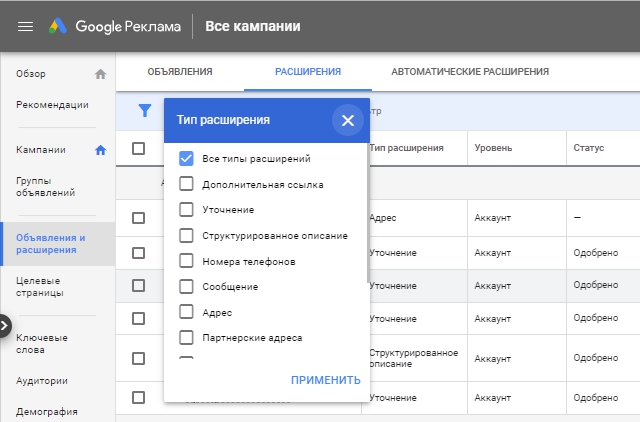This screenshot has height=422, width=640.
Task: Enable the Номера телефонов checkbox
Action: (x=186, y=261)
